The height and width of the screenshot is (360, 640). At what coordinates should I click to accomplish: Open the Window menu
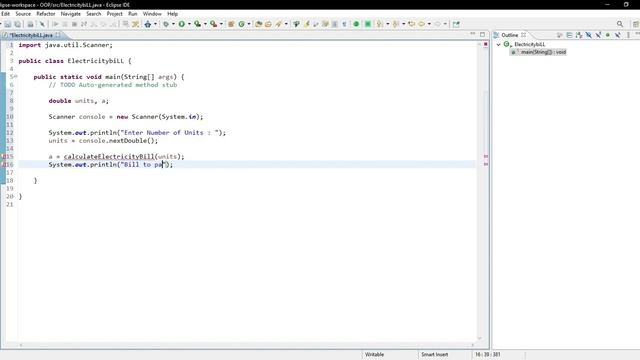pyautogui.click(x=152, y=14)
